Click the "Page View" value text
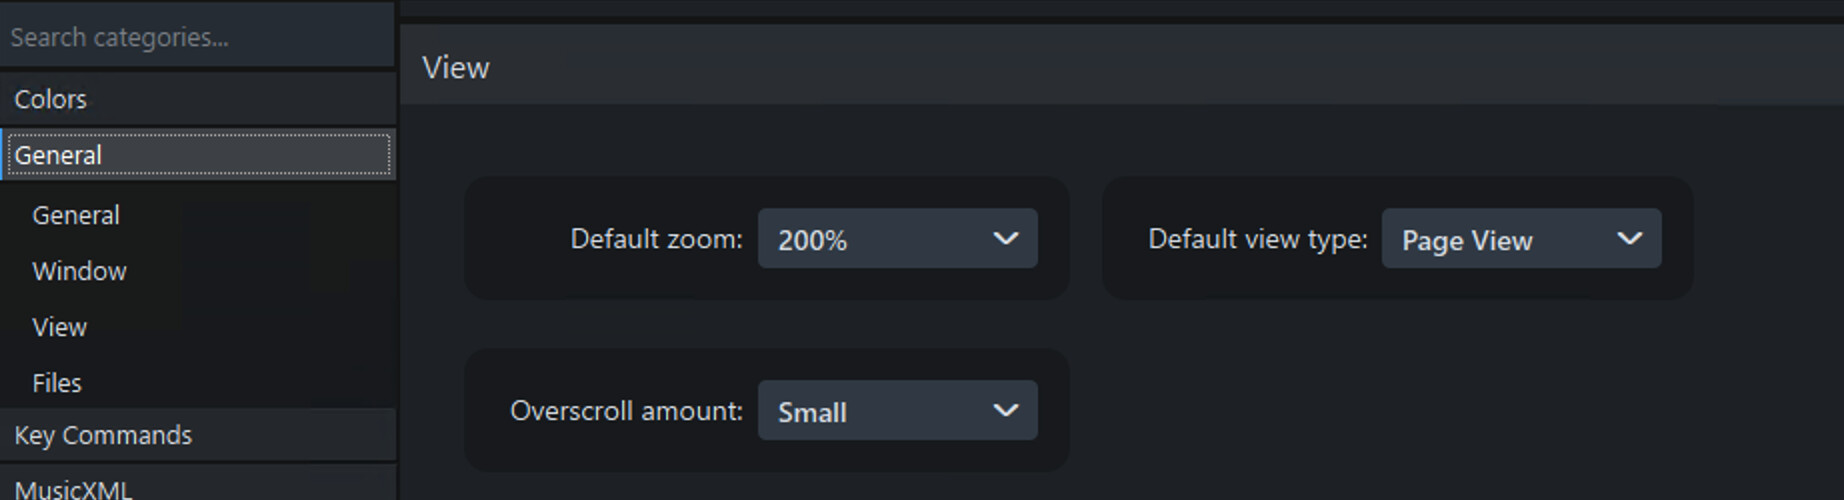 (1467, 240)
